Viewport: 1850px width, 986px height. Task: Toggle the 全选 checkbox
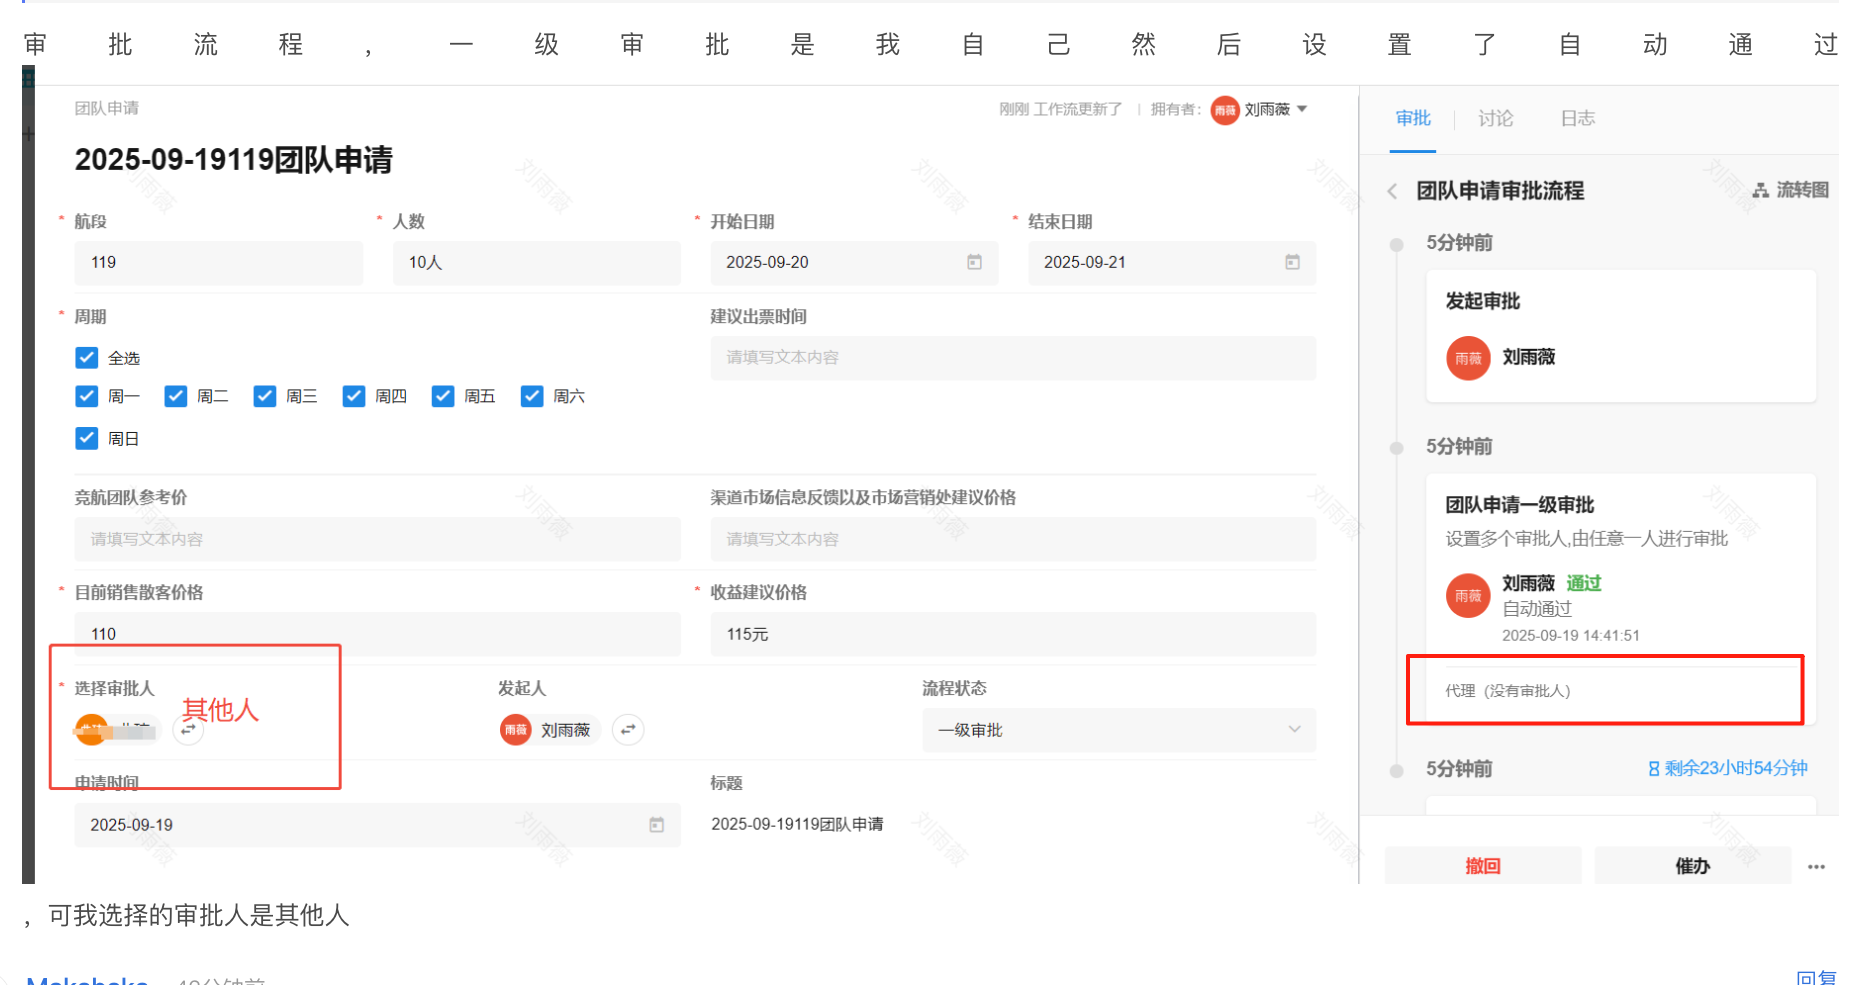87,358
